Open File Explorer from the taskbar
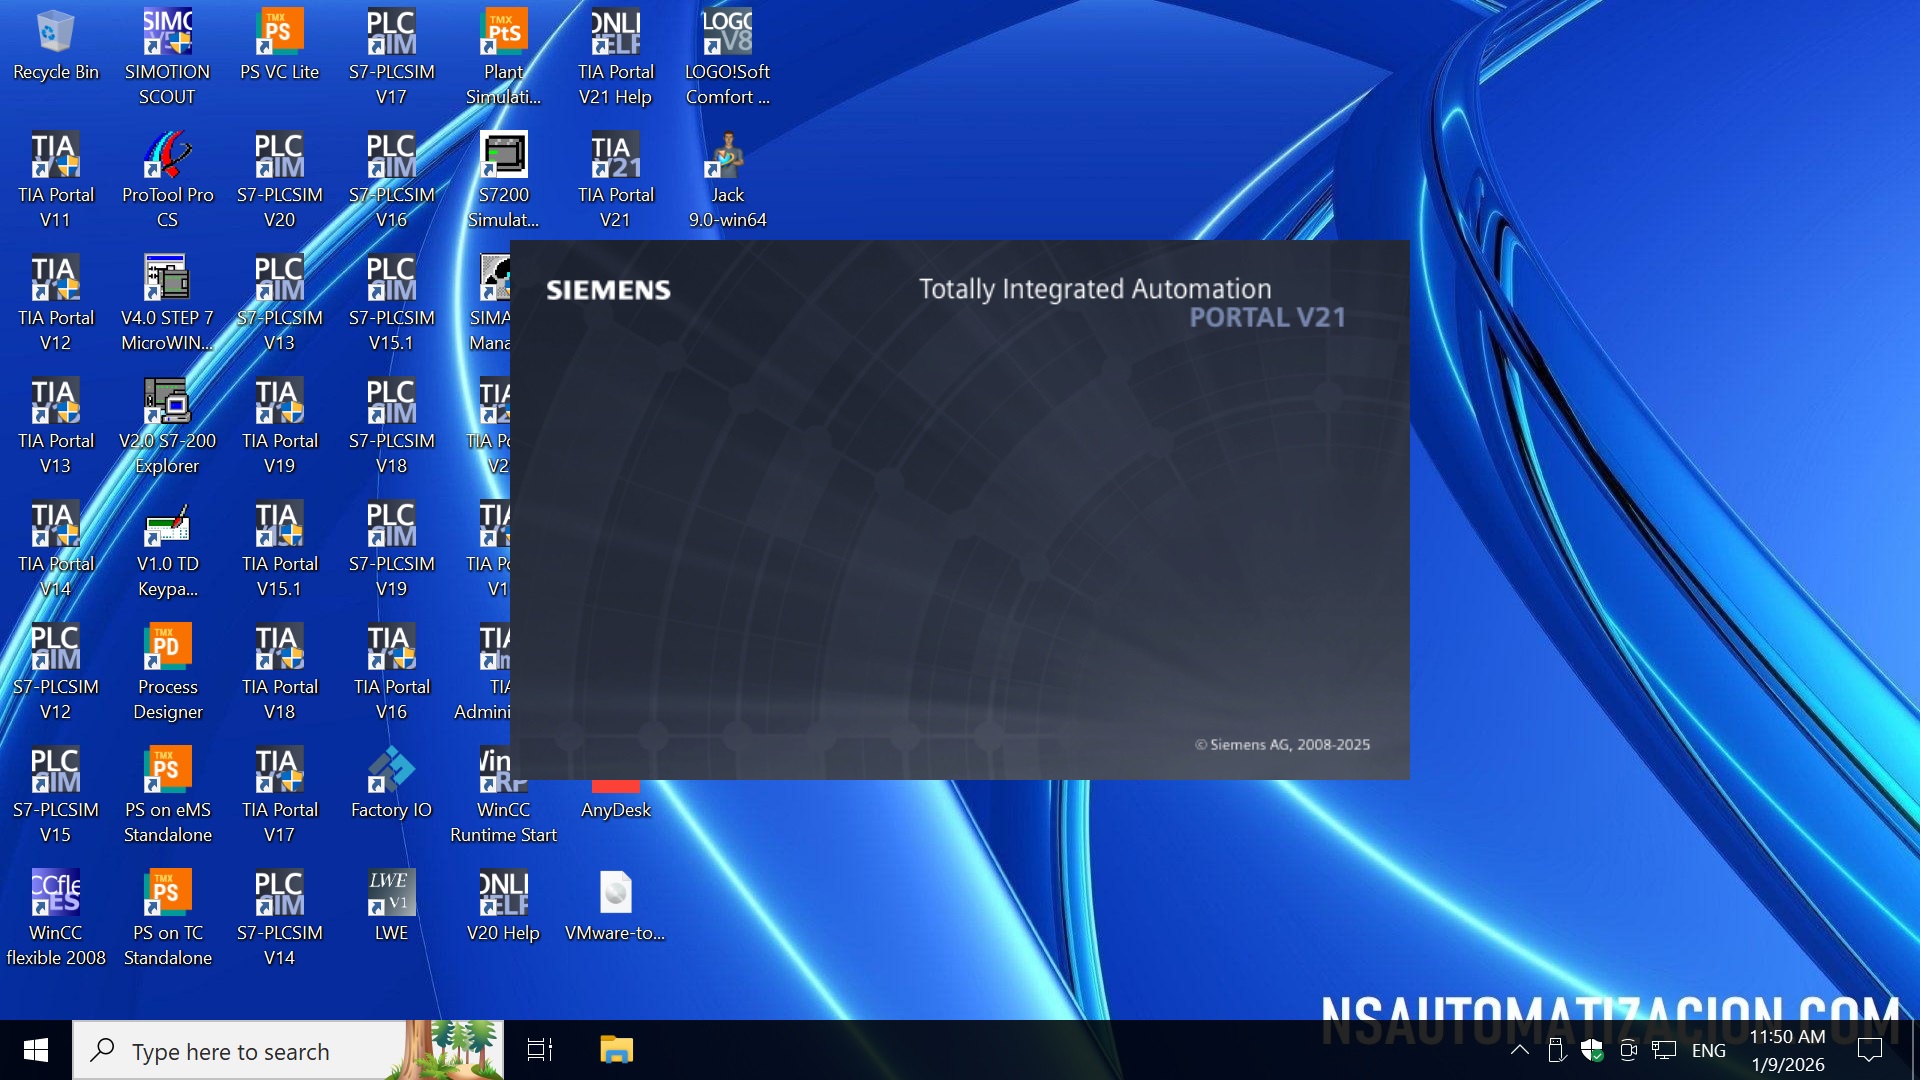Viewport: 1920px width, 1080px height. click(x=616, y=1050)
